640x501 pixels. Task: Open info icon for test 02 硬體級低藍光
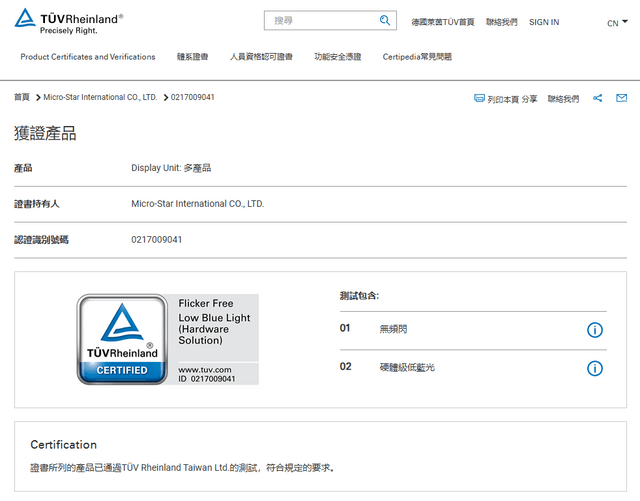[x=595, y=368]
